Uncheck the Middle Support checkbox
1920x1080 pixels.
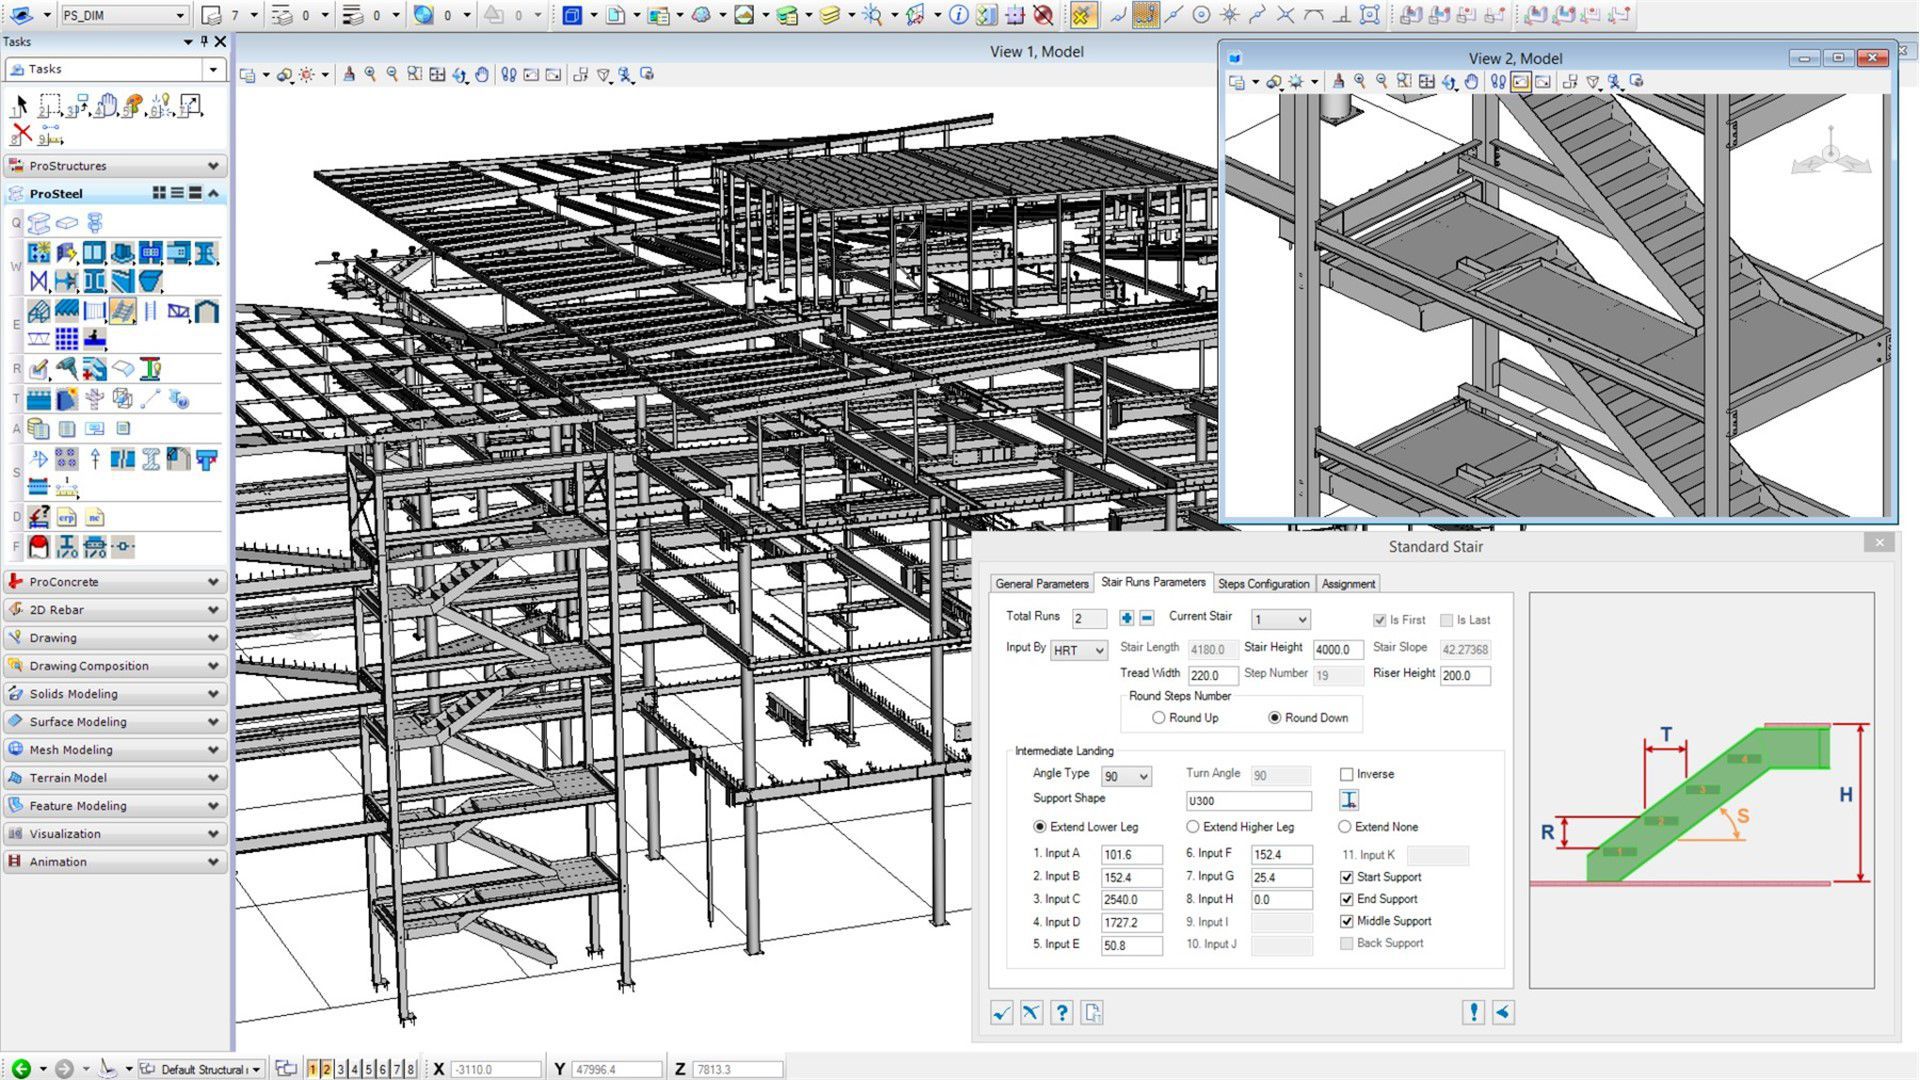pos(1347,921)
